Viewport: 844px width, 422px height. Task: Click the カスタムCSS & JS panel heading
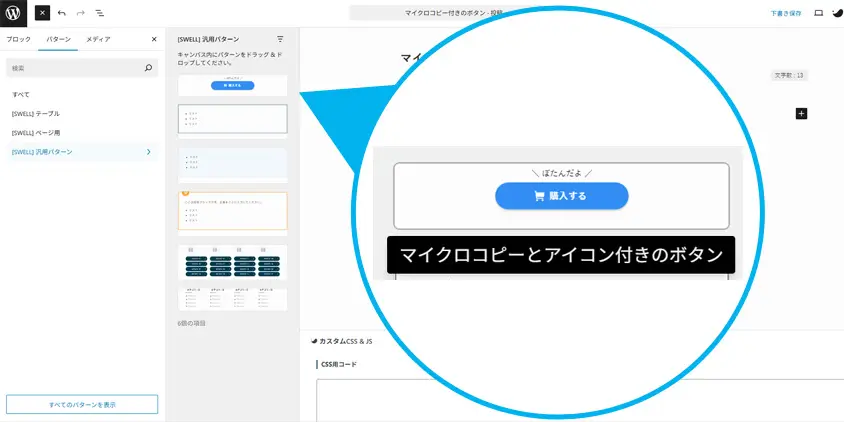tap(342, 341)
